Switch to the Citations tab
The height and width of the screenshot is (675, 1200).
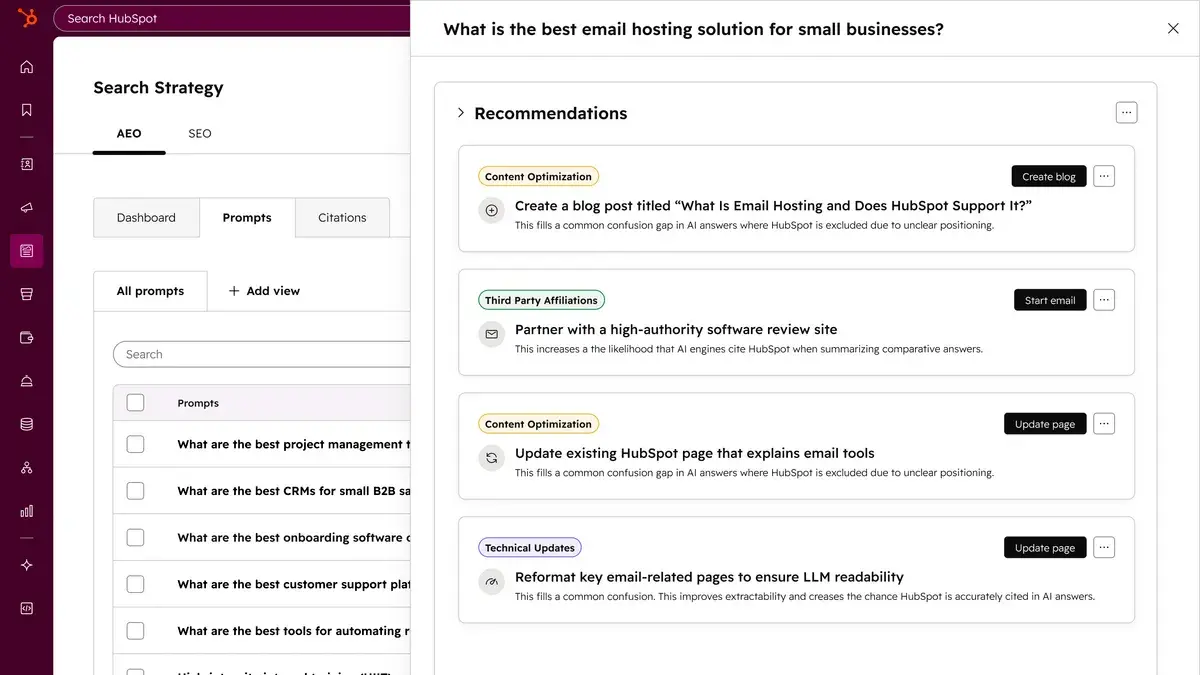coord(342,217)
